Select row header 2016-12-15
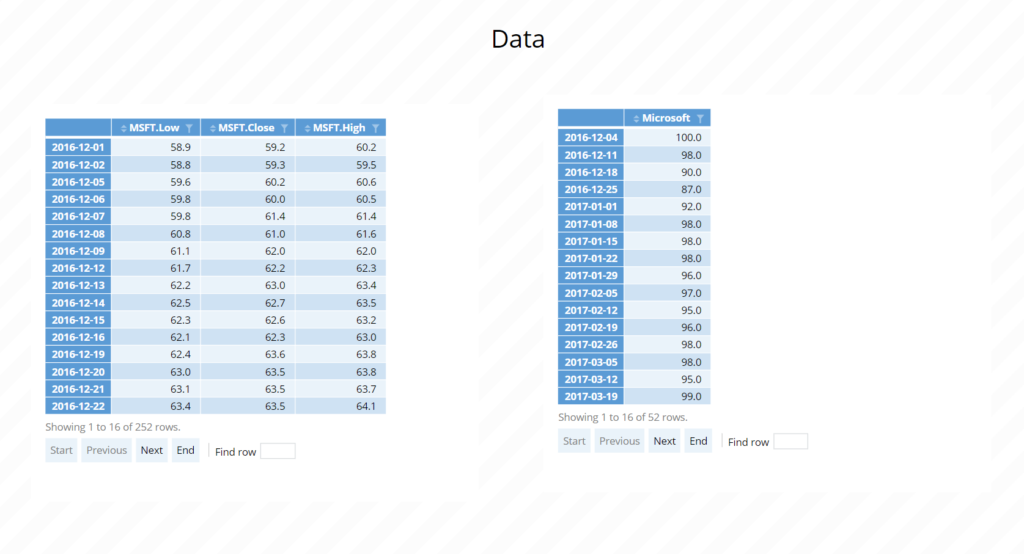This screenshot has width=1024, height=554. coord(78,319)
